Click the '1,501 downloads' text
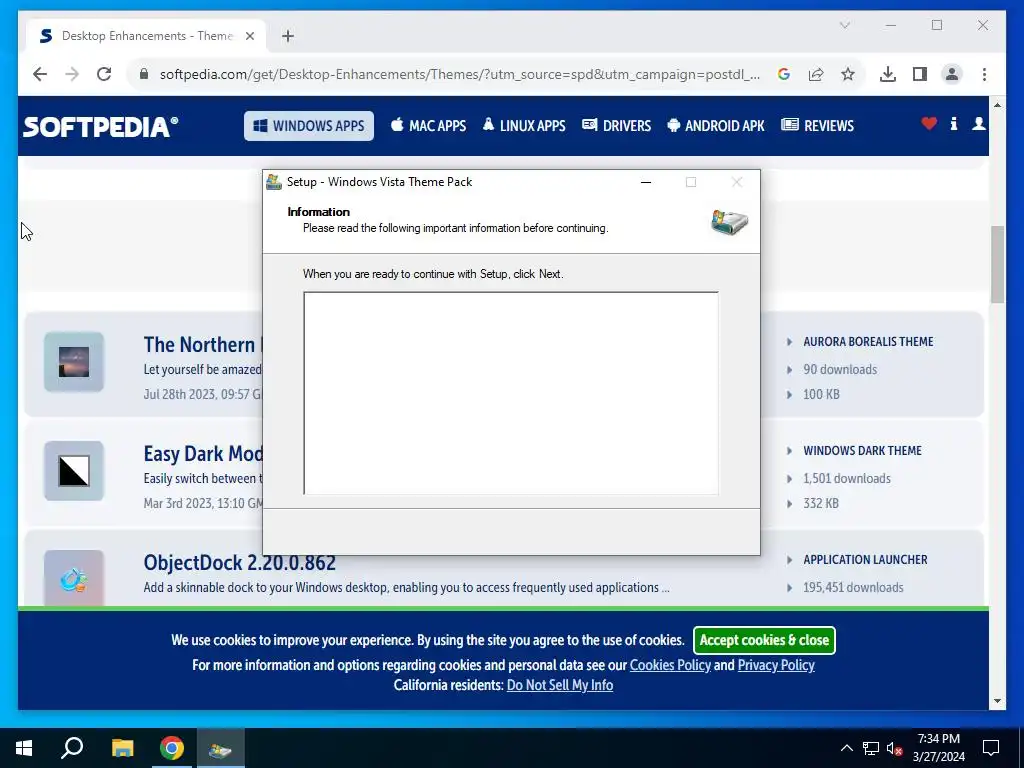 (x=847, y=479)
